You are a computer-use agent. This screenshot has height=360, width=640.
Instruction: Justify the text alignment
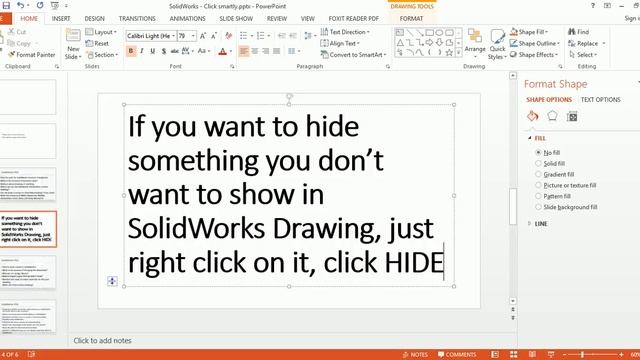(x=276, y=51)
